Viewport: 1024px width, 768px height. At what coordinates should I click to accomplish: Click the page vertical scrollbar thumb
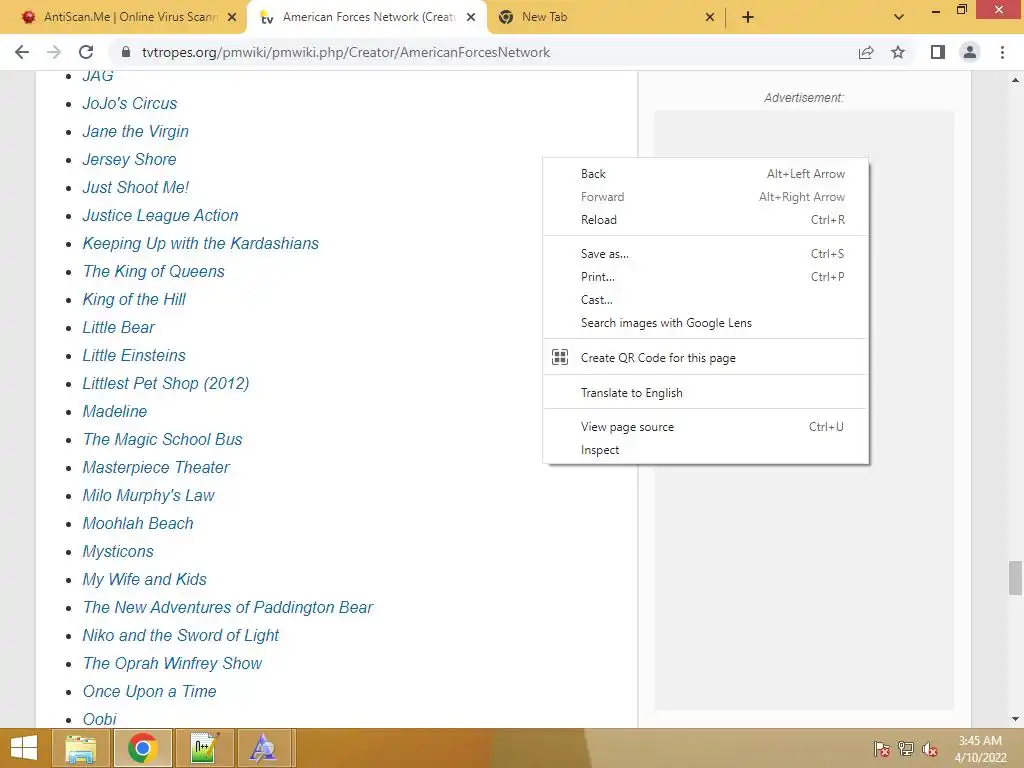click(1015, 578)
